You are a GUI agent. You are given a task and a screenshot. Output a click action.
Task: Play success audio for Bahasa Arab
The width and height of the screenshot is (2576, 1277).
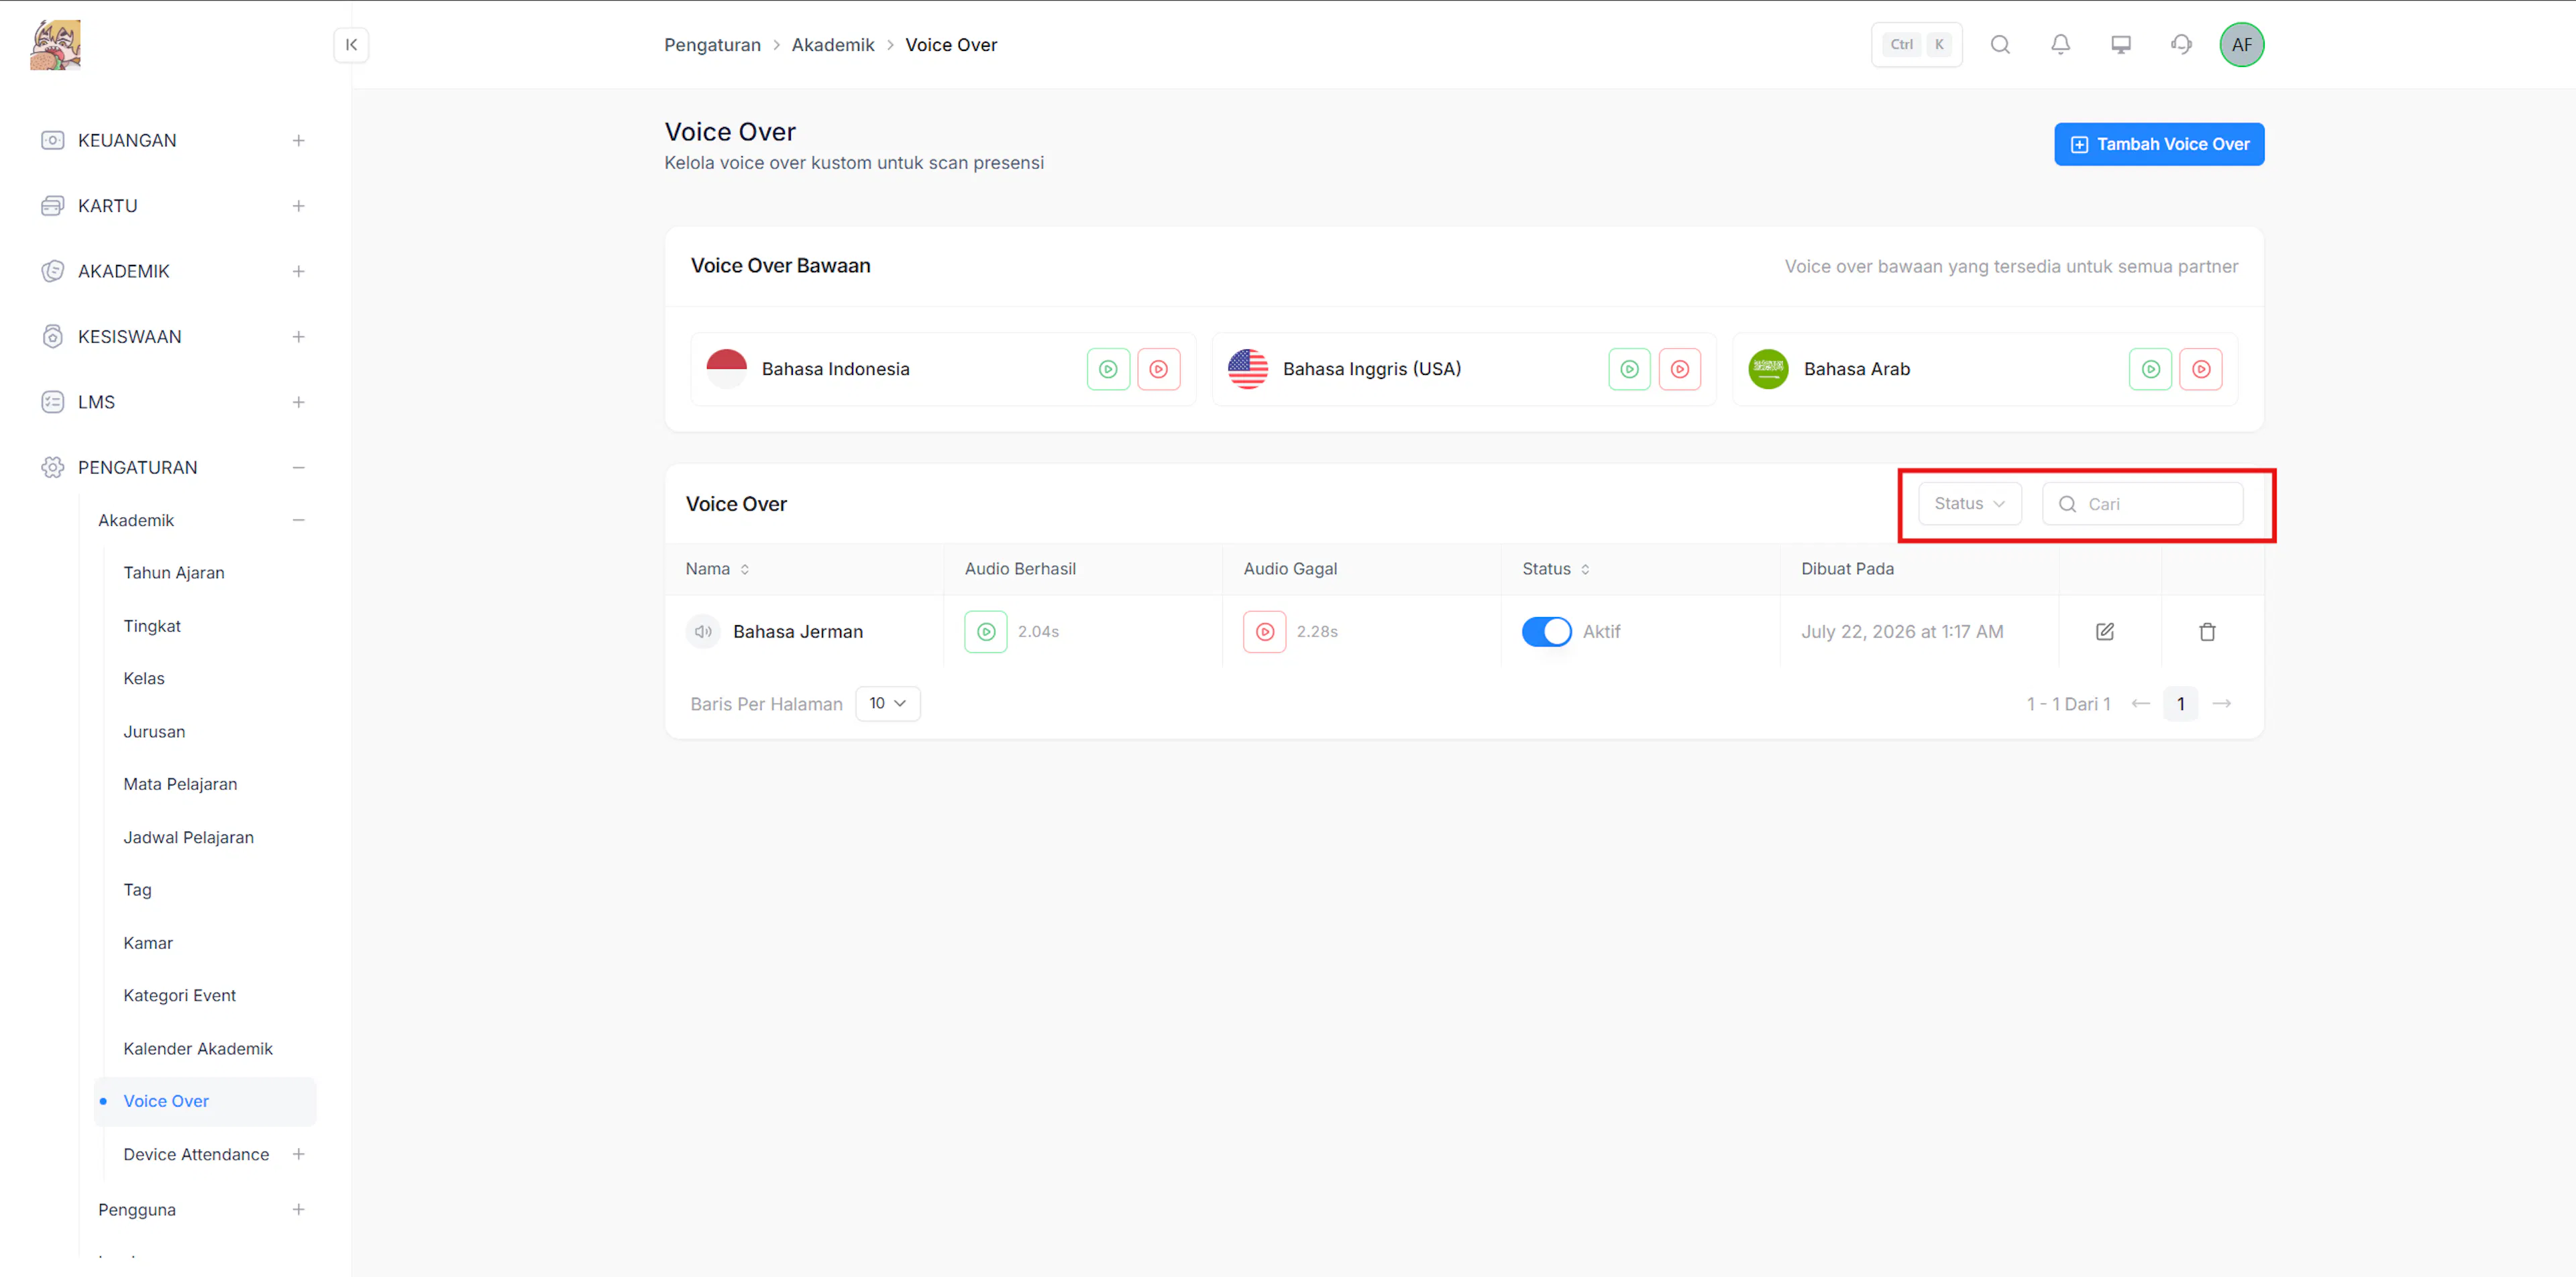[x=2150, y=369]
